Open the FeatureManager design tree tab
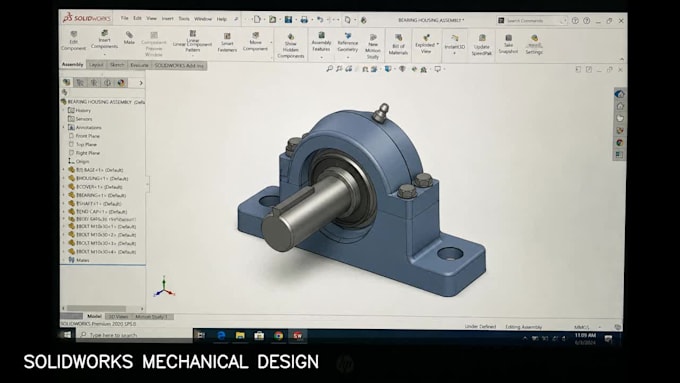680x383 pixels. click(x=66, y=82)
